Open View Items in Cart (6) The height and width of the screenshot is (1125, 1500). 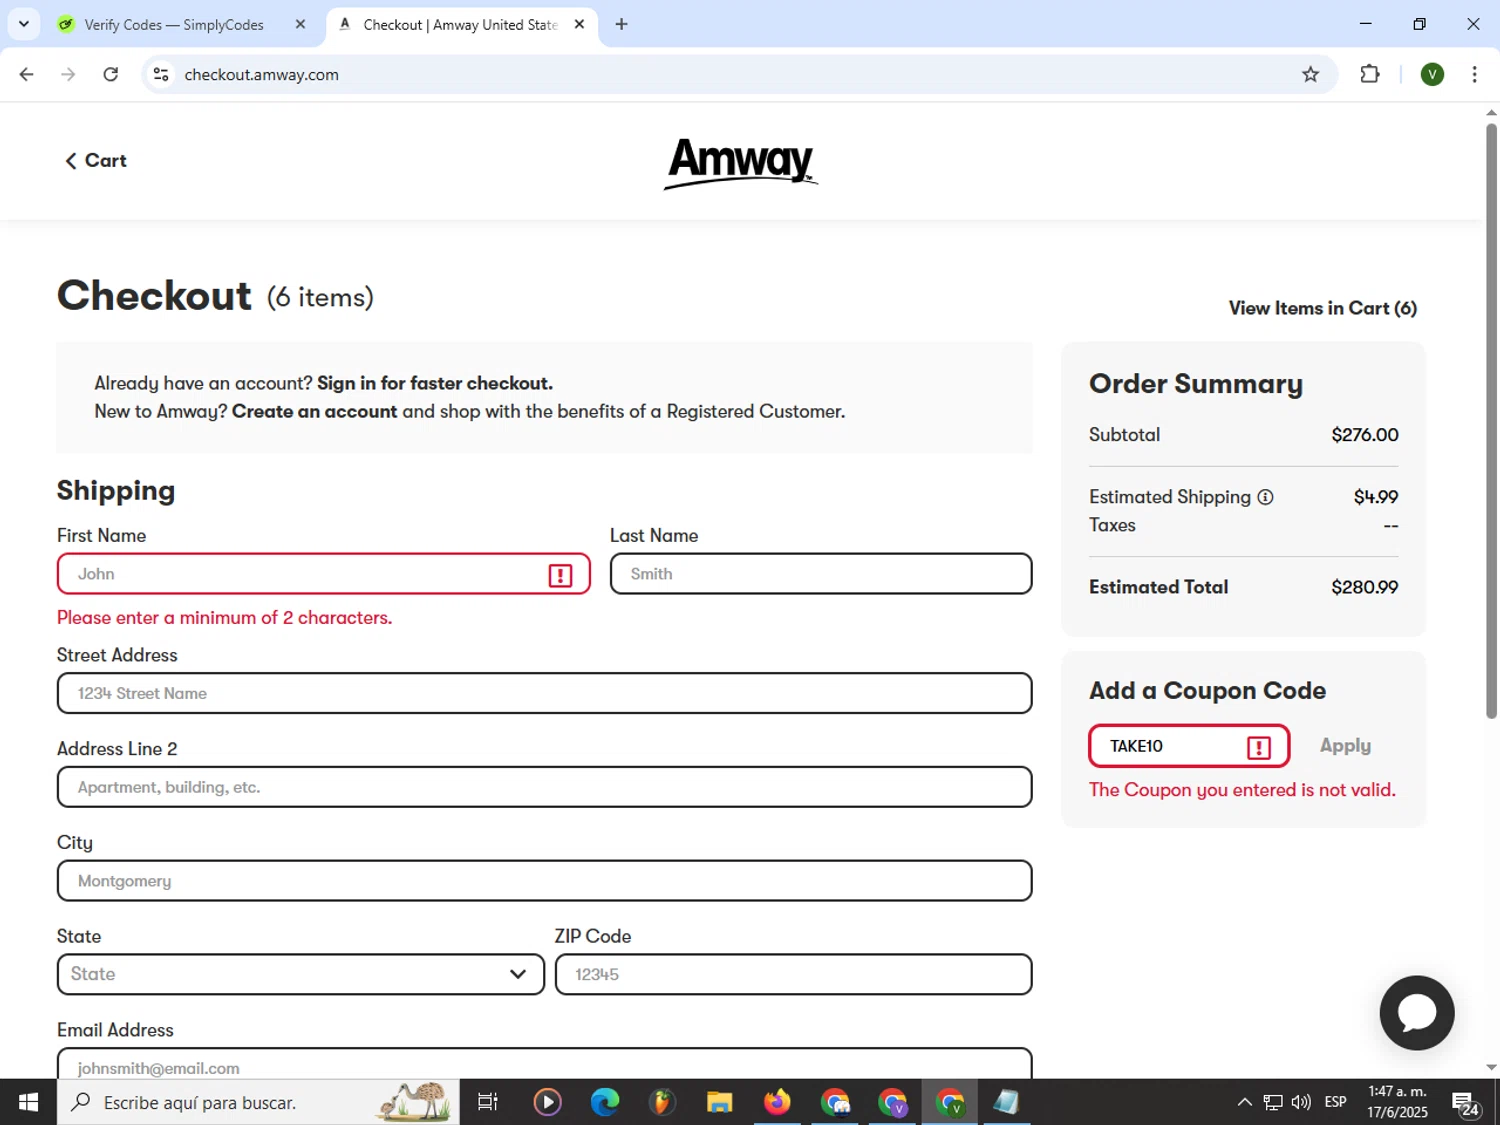pyautogui.click(x=1322, y=309)
